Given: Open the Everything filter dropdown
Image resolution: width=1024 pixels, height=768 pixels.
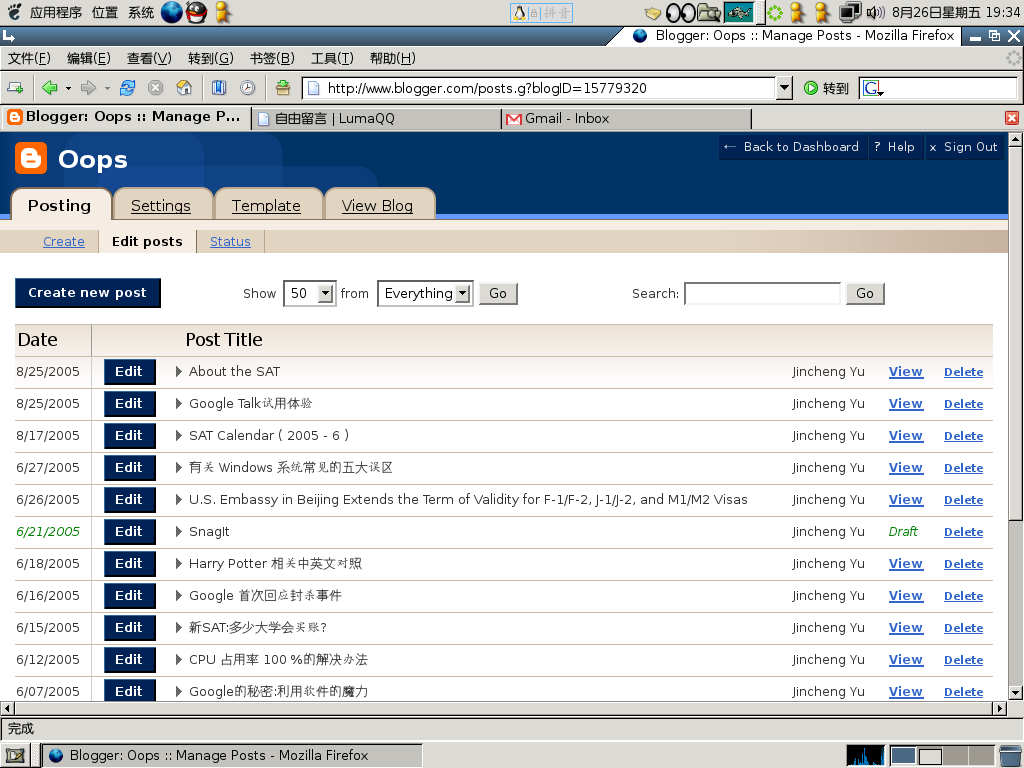Looking at the screenshot, I should click(462, 293).
